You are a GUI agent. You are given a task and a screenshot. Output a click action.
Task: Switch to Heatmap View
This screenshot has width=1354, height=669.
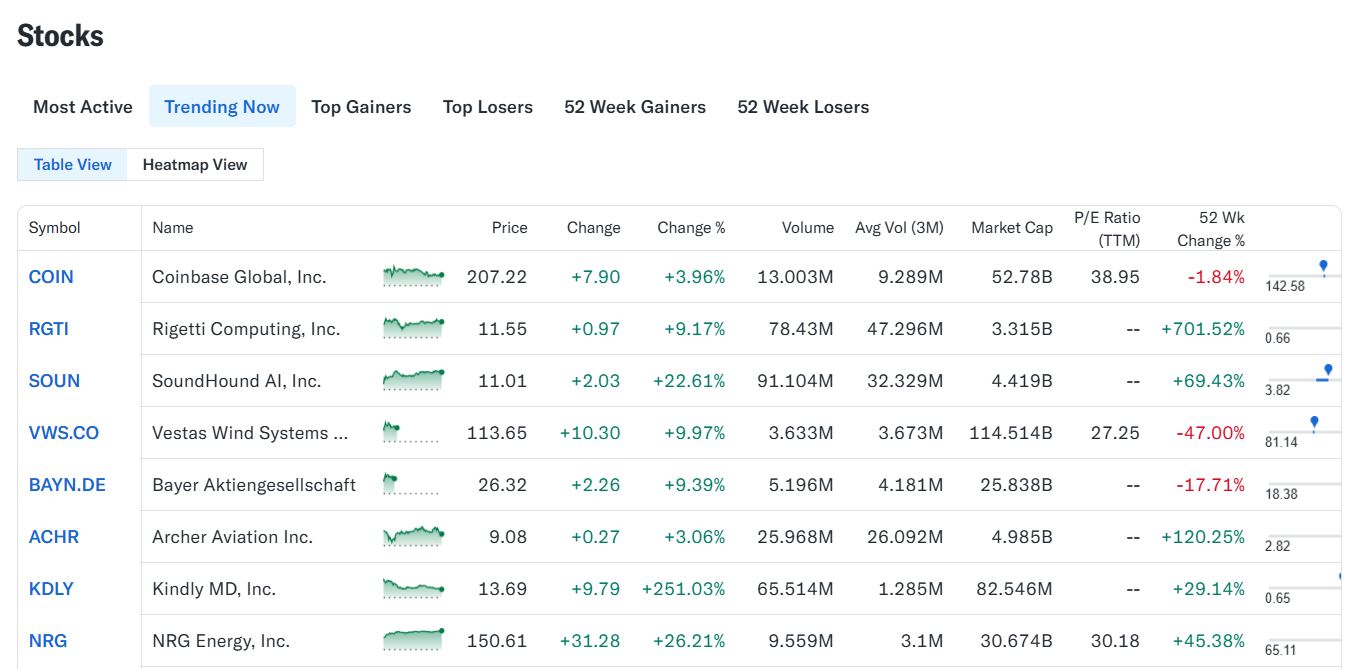tap(195, 165)
